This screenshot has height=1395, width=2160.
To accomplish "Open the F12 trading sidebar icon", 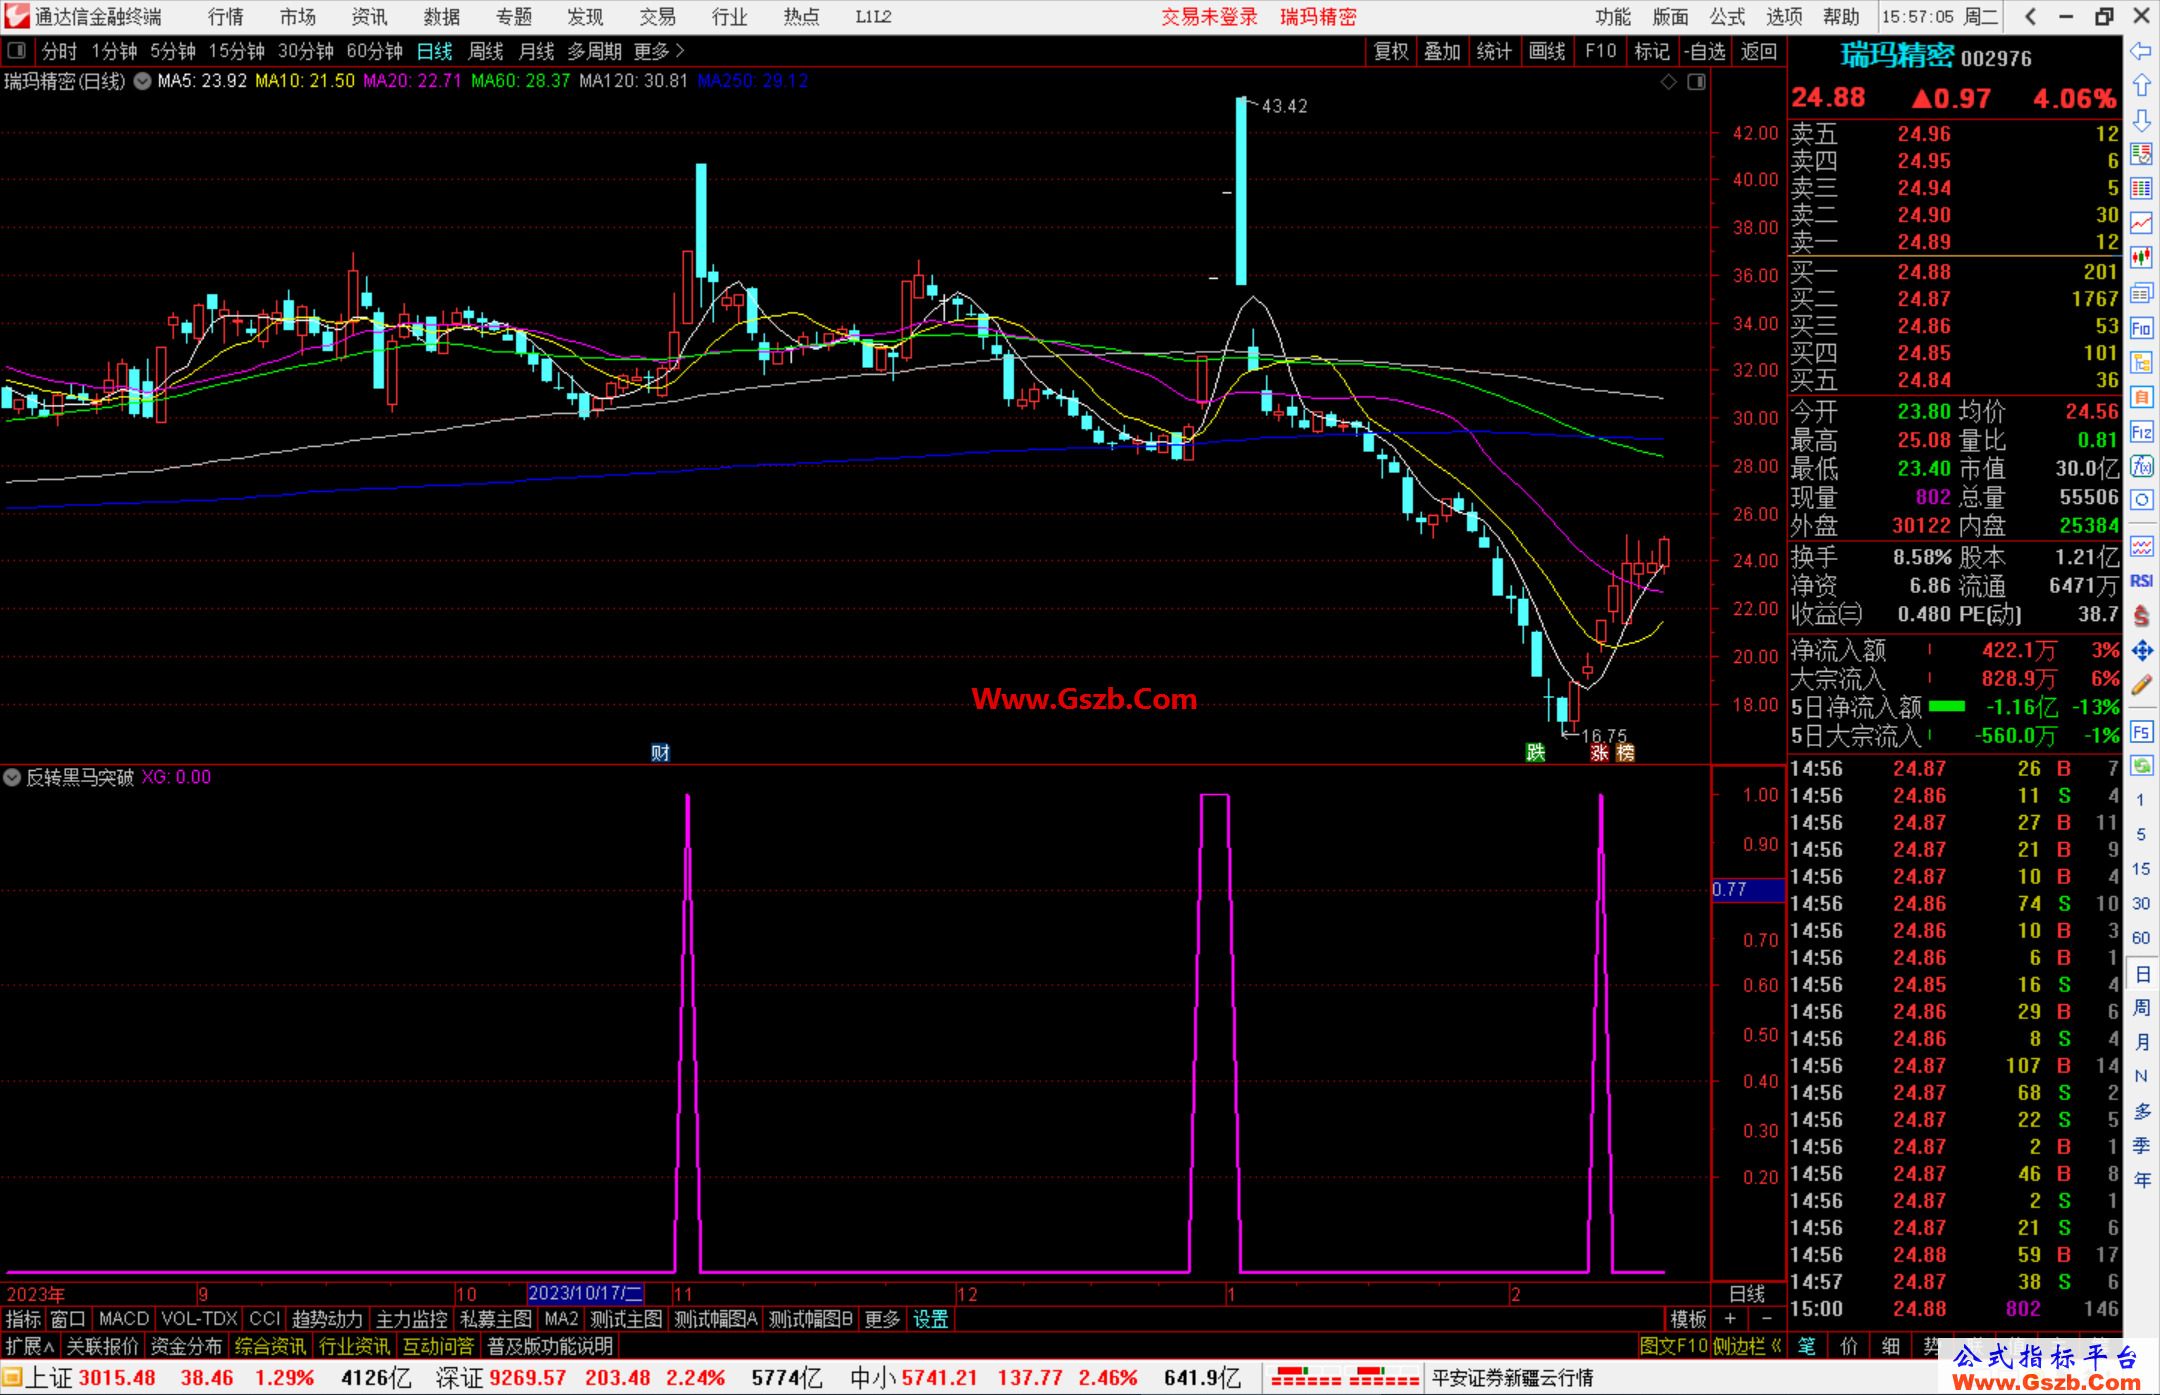I will coord(2141,432).
